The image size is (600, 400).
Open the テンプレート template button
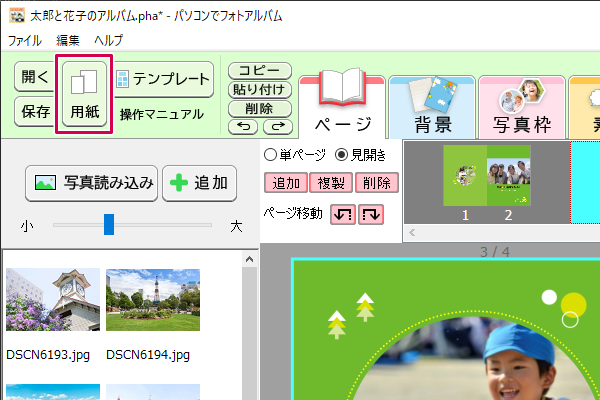164,79
